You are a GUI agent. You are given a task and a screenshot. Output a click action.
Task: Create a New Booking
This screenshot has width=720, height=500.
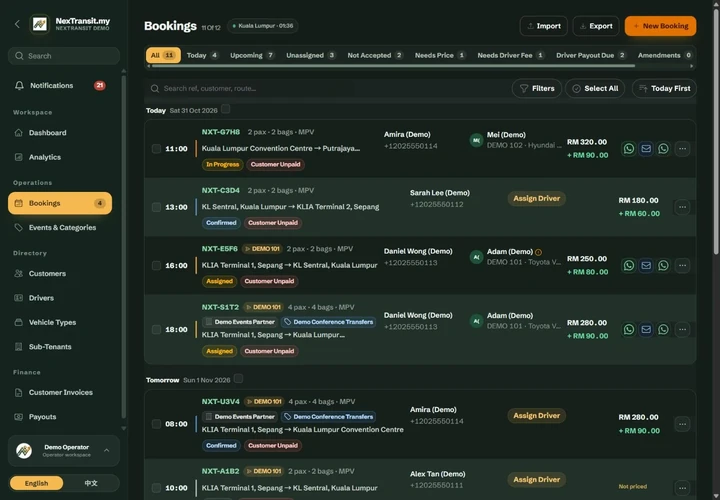[660, 26]
